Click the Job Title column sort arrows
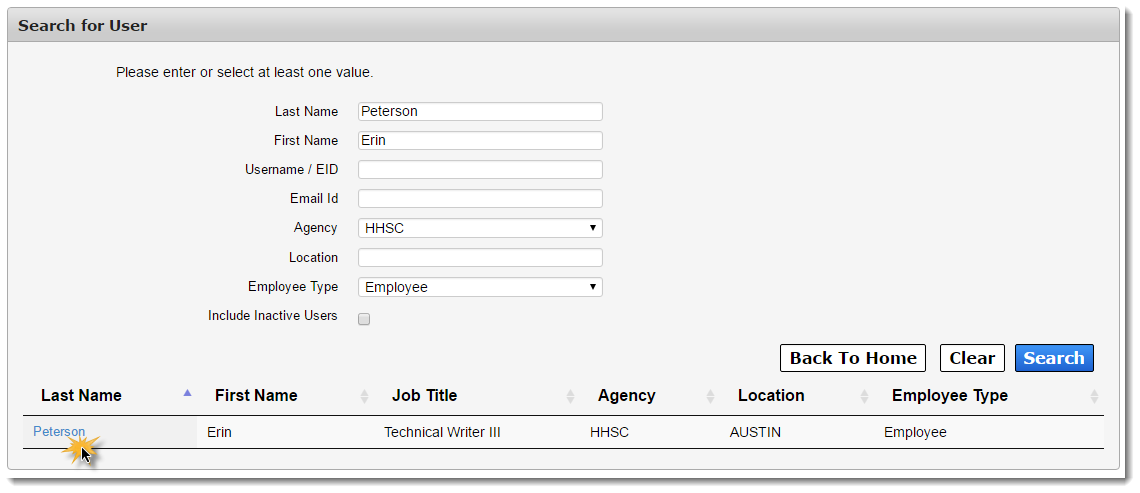The height and width of the screenshot is (493, 1140). click(x=571, y=396)
